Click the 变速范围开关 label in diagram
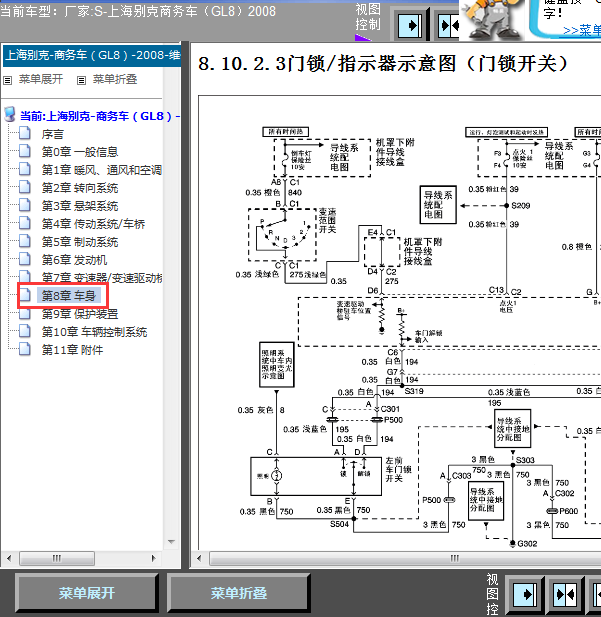601x617 pixels. coord(327,221)
